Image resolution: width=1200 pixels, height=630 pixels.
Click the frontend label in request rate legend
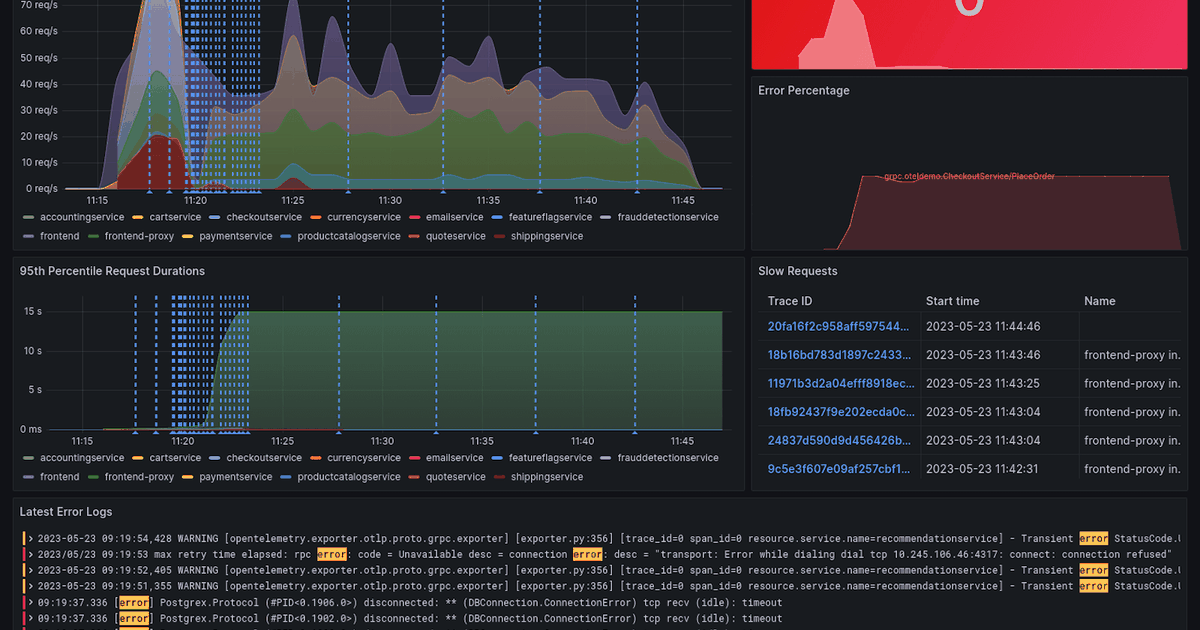tap(60, 237)
